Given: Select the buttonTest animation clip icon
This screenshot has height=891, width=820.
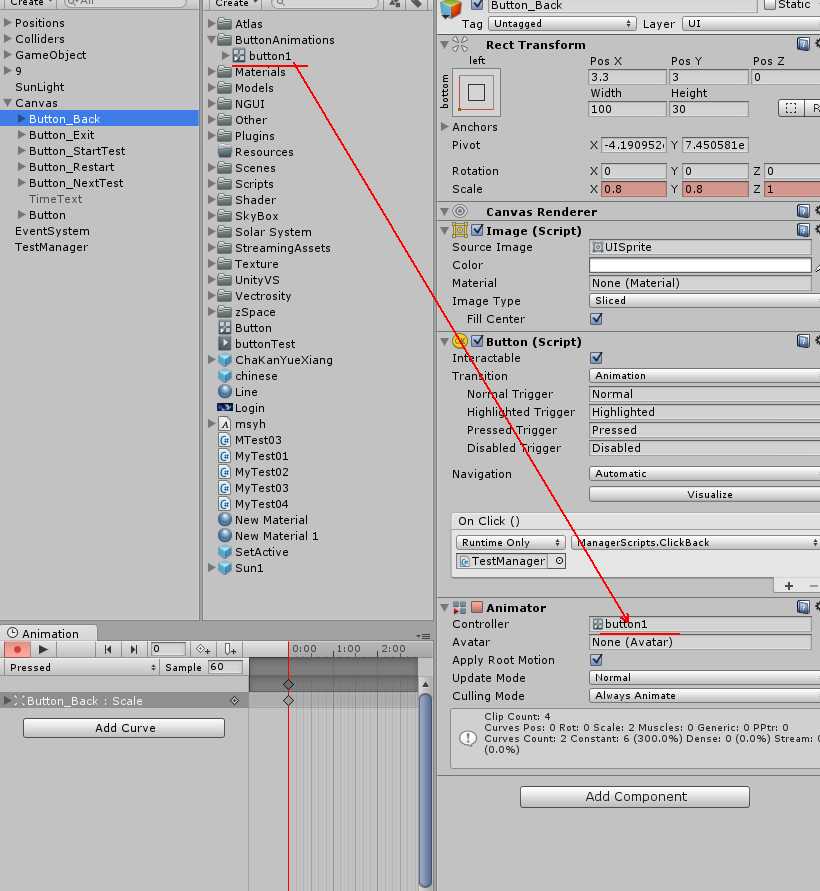Looking at the screenshot, I should (225, 344).
